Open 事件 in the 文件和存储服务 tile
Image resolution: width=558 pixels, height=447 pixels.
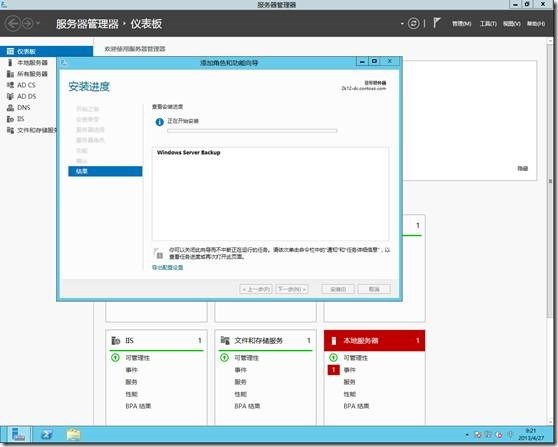point(241,370)
